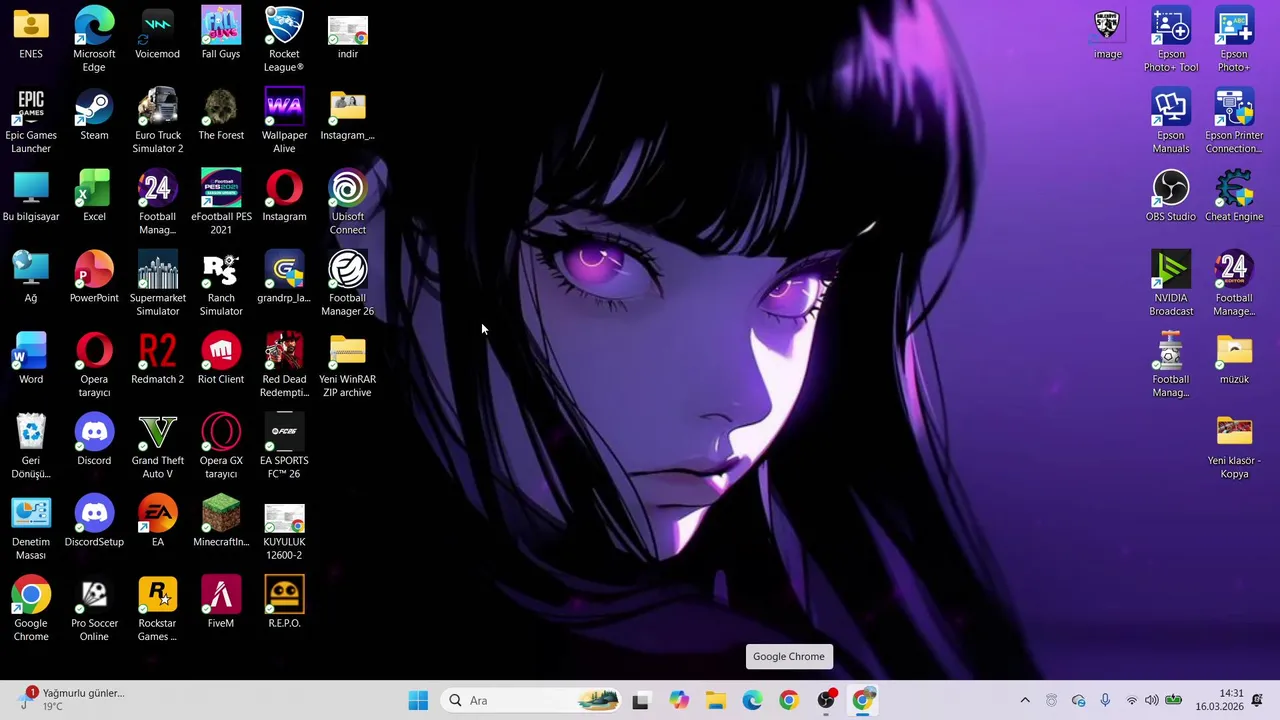Image resolution: width=1280 pixels, height=720 pixels.
Task: Open Copilot from the taskbar
Action: 679,700
